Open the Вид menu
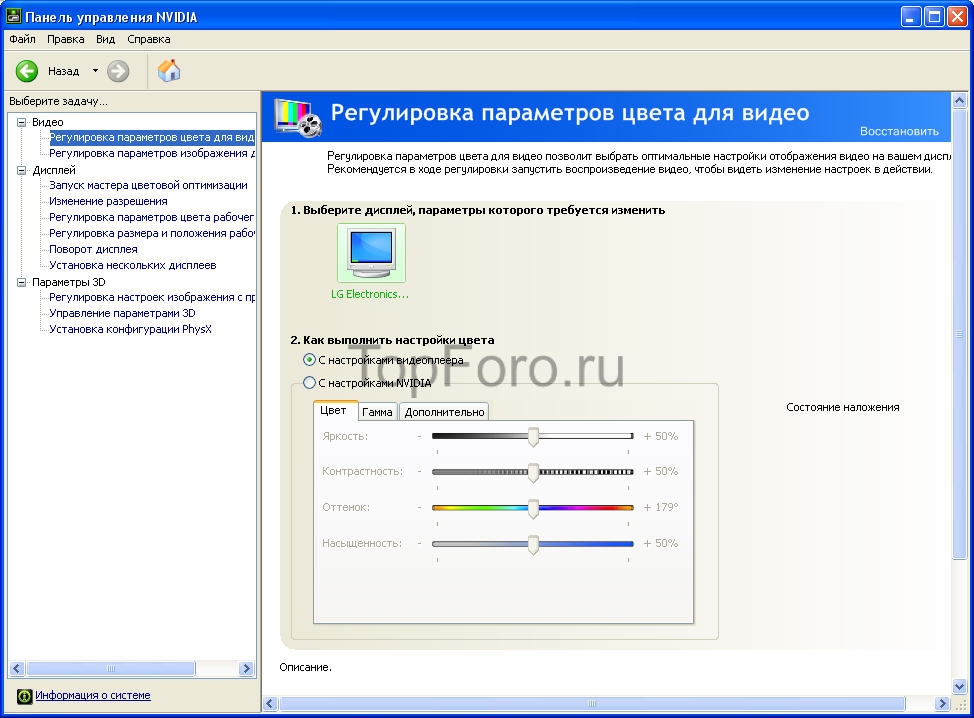The height and width of the screenshot is (718, 974). pos(106,39)
